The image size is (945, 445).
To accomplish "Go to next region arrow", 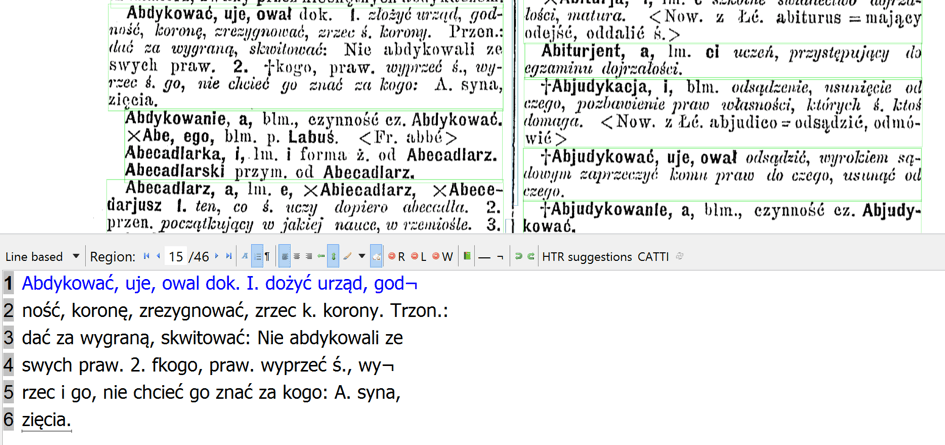I will click(217, 257).
